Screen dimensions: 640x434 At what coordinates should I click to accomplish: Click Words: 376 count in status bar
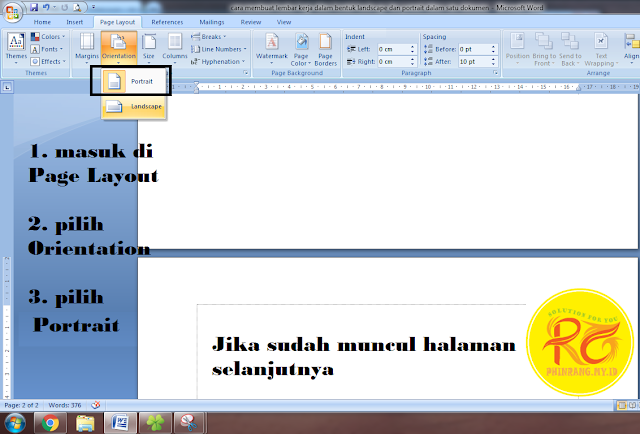point(64,405)
